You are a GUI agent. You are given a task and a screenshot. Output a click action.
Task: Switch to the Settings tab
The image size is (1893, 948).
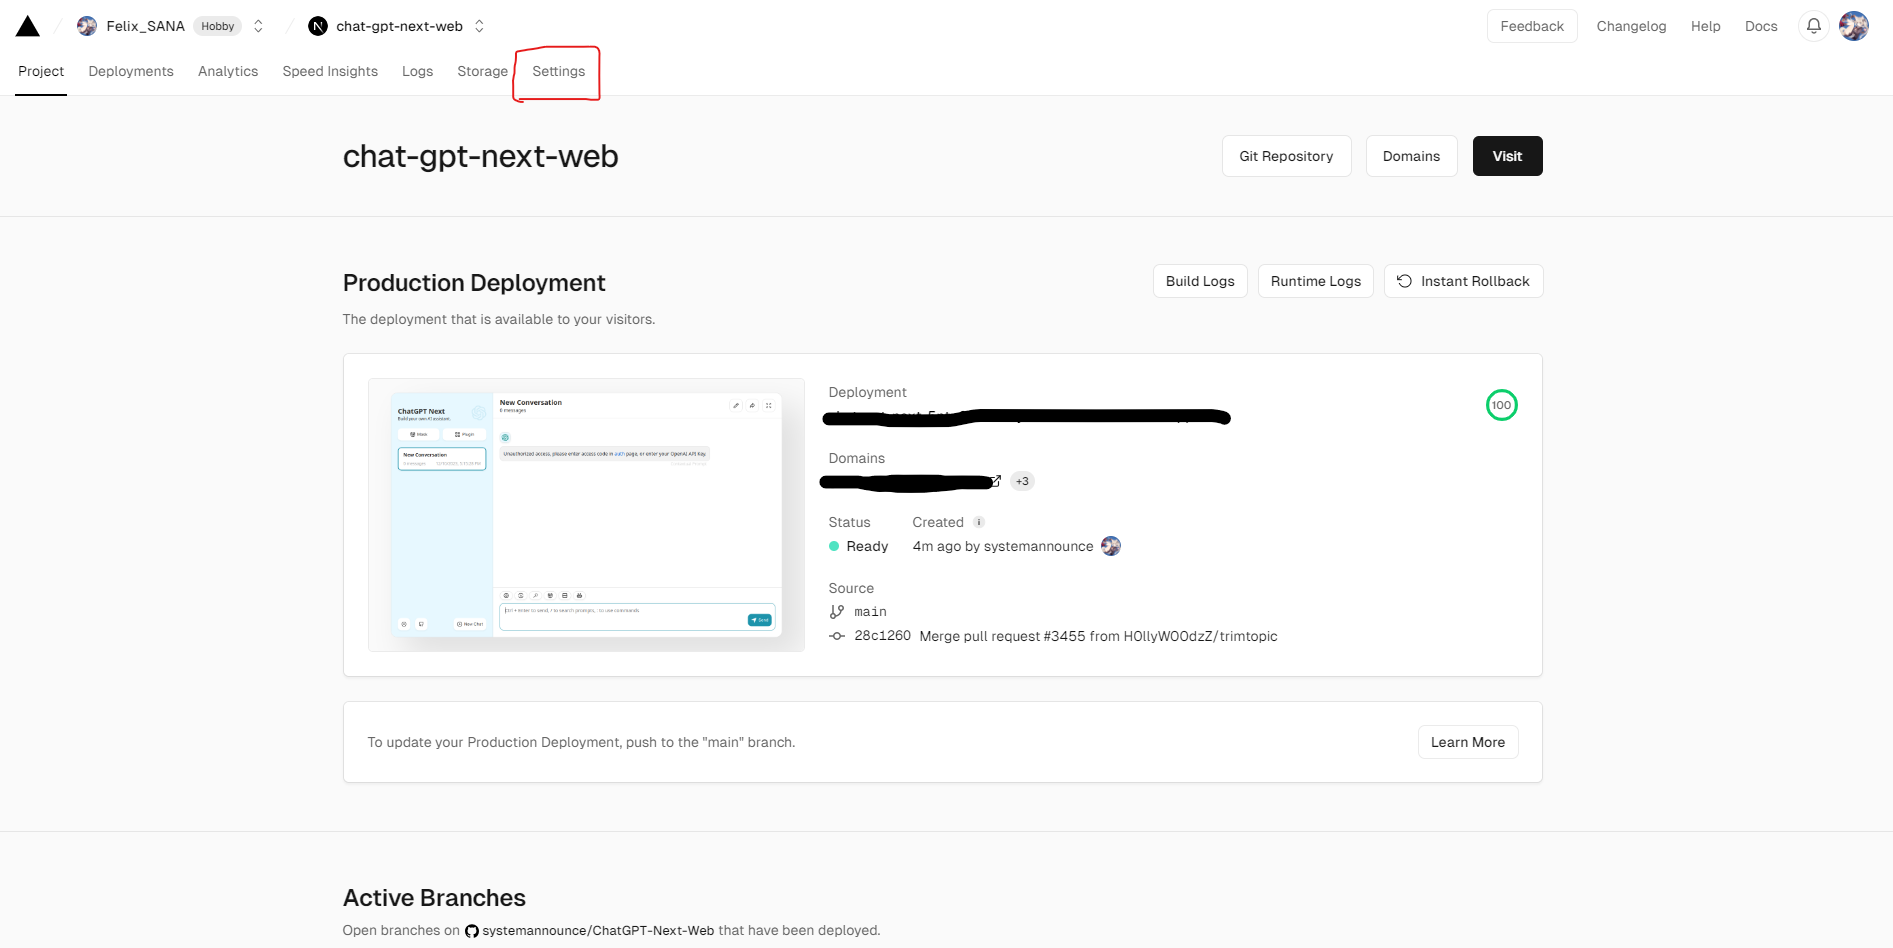click(x=558, y=71)
